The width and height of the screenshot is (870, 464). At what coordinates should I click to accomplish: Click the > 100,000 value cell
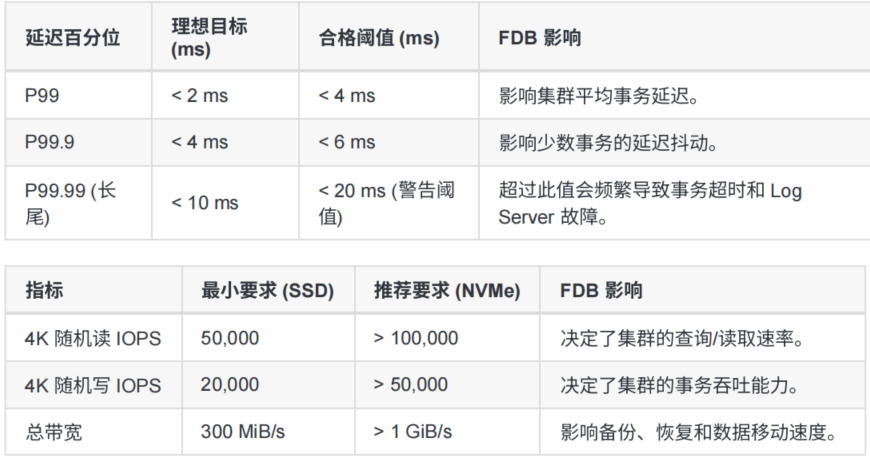tap(416, 338)
